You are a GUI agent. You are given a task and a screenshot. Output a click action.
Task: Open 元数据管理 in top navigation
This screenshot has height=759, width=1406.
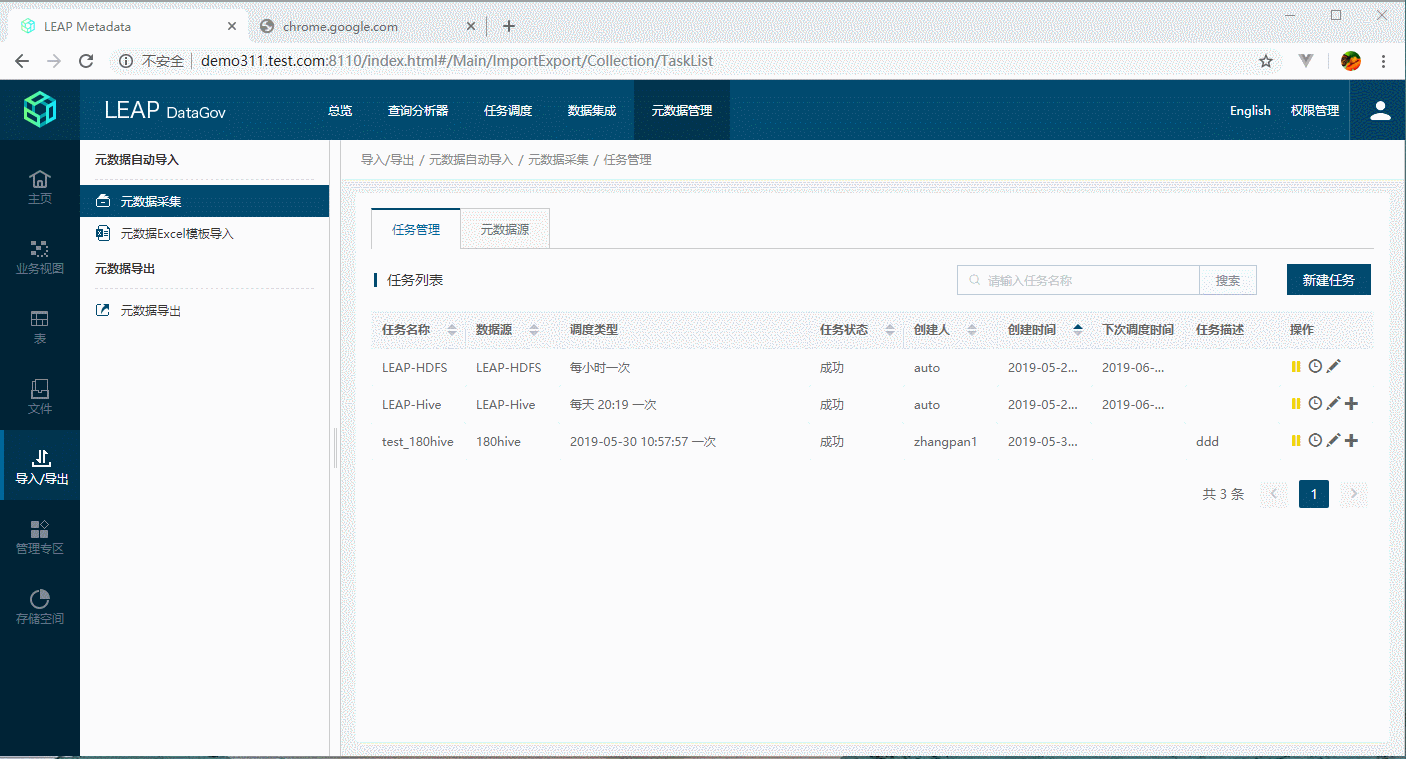point(682,111)
